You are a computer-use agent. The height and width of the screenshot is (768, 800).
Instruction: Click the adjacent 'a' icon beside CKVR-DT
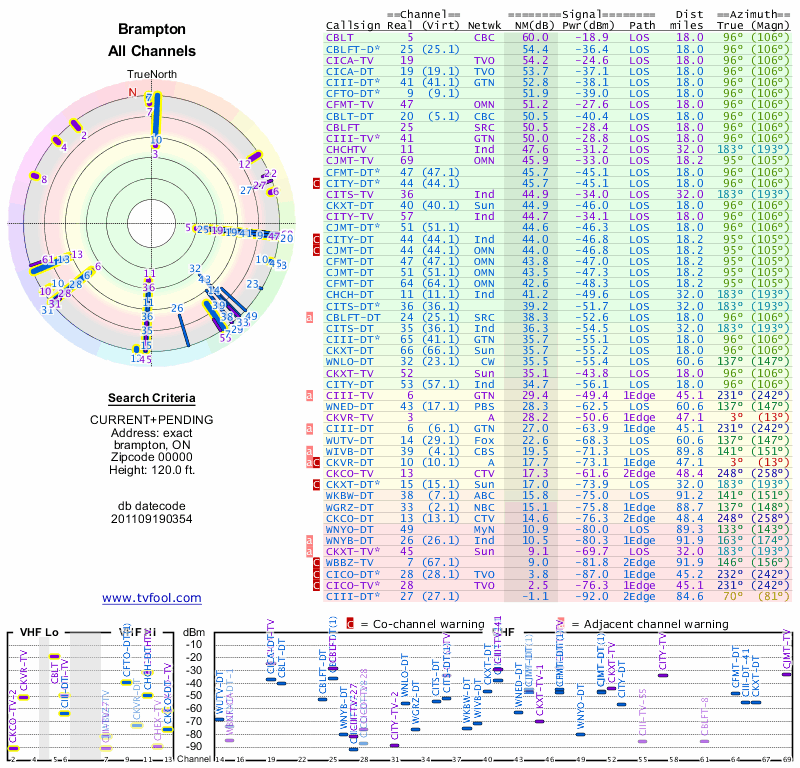click(309, 463)
